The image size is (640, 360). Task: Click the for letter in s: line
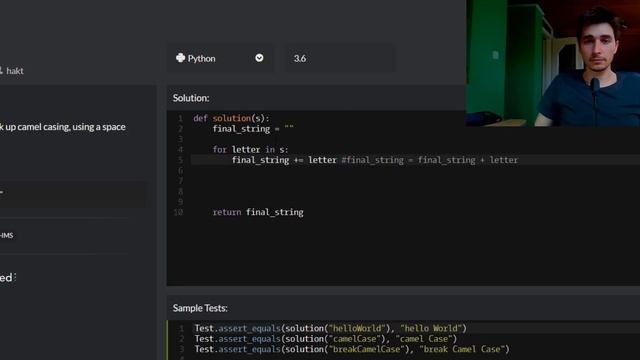[x=250, y=150]
